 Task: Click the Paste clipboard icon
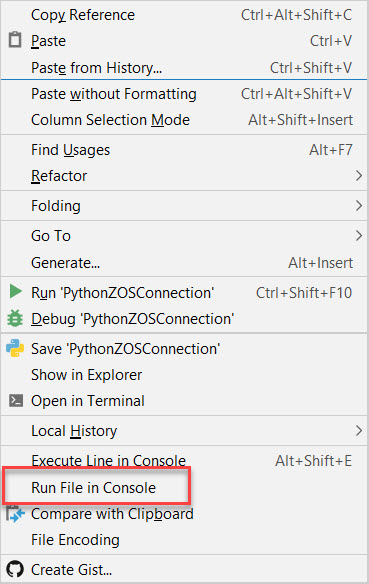(x=15, y=40)
